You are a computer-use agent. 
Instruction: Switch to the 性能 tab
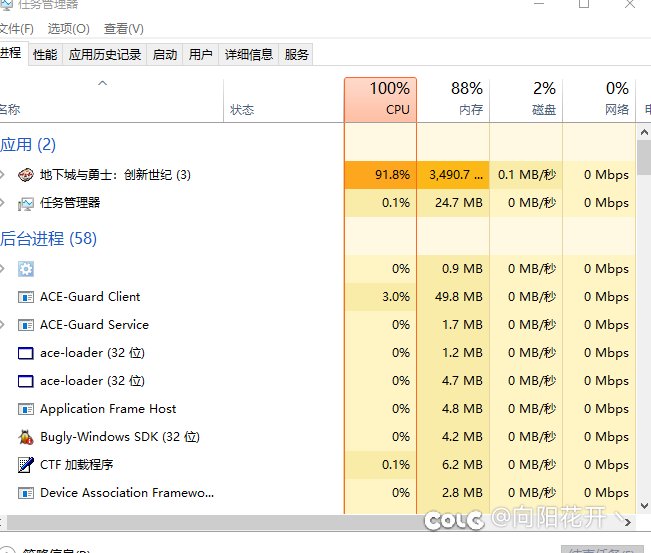click(x=45, y=55)
